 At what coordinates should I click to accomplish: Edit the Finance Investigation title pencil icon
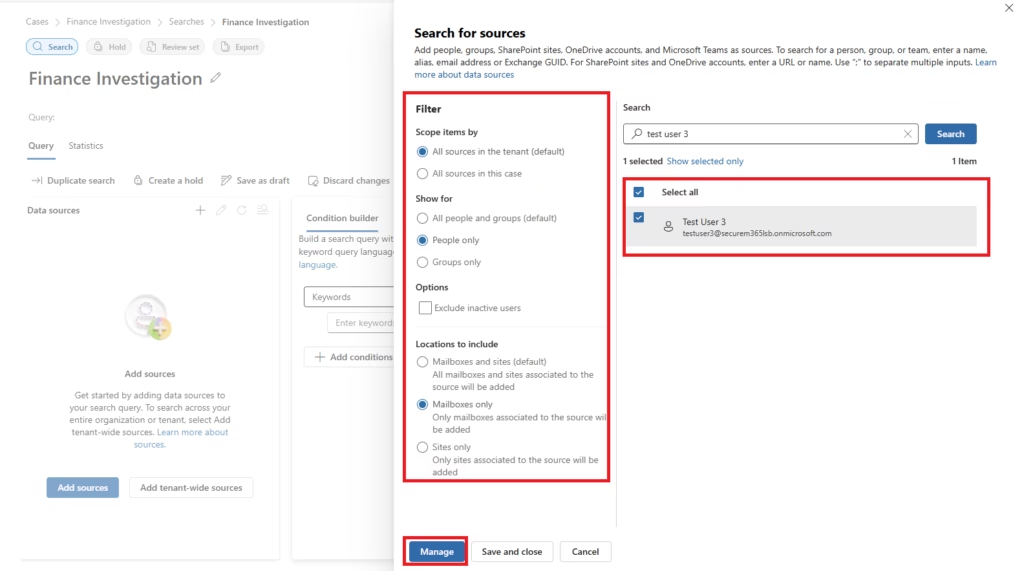click(216, 78)
